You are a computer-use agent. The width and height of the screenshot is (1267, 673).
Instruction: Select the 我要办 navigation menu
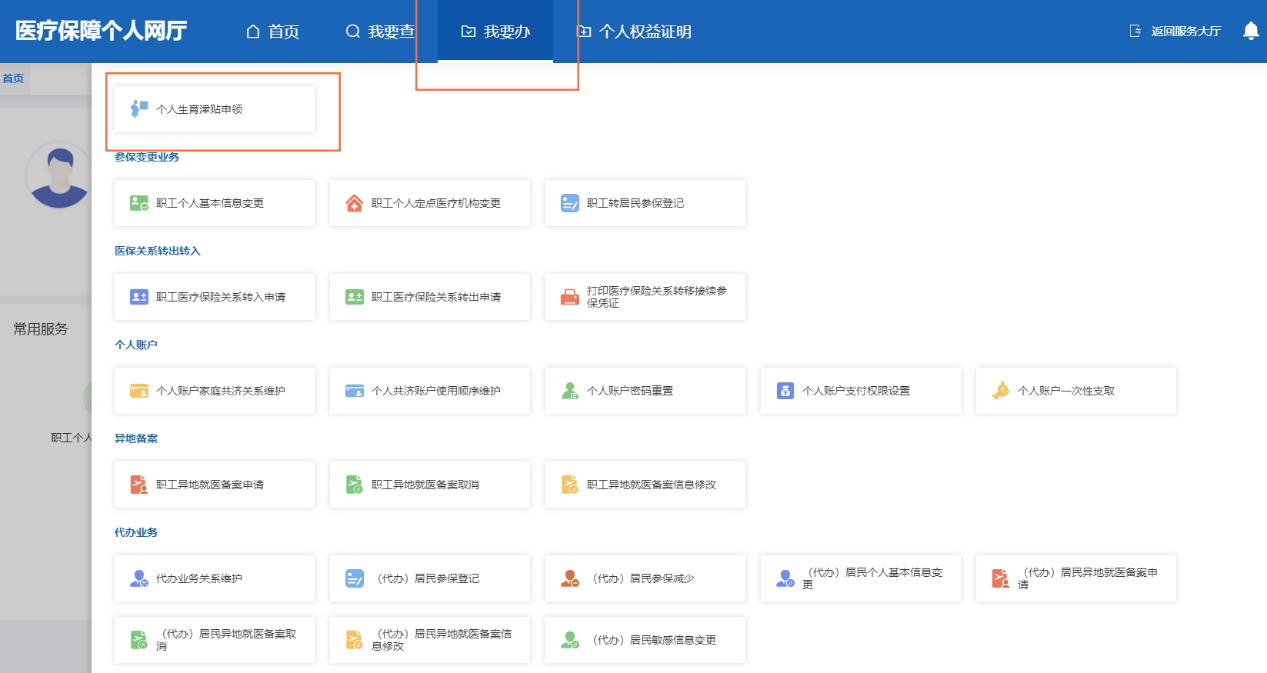point(496,31)
